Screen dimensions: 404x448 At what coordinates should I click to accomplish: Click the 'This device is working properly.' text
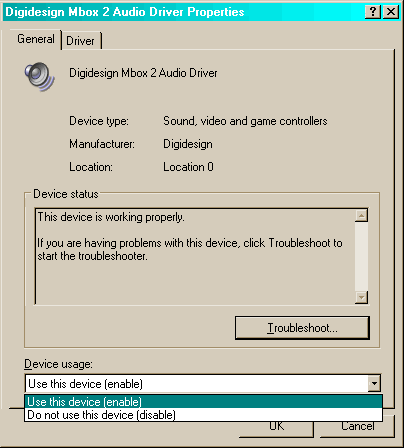point(111,217)
